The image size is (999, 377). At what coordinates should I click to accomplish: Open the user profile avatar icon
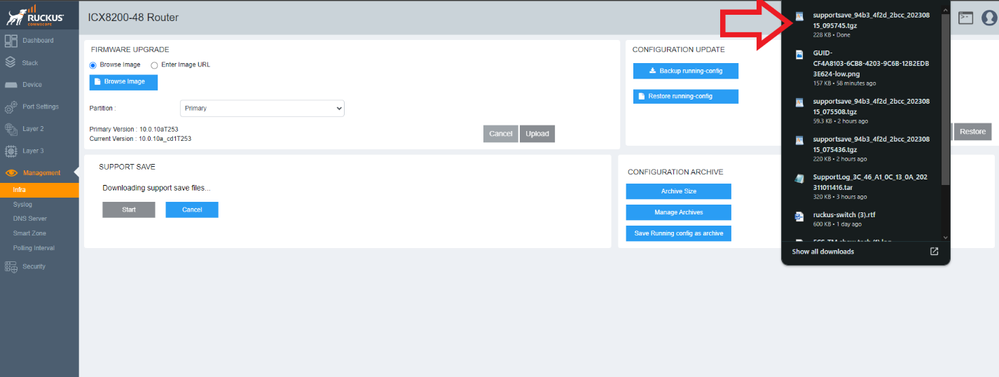coord(989,18)
